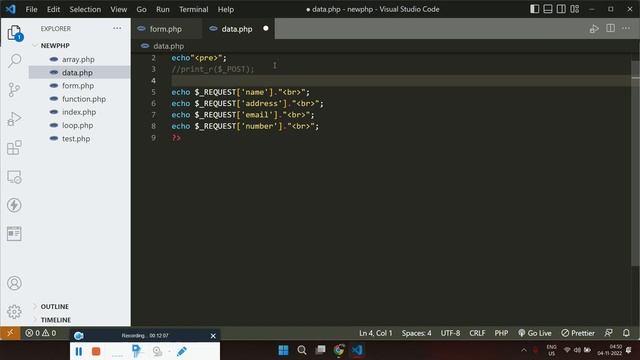Toggle the primary side bar
The image size is (640, 360).
tap(534, 9)
